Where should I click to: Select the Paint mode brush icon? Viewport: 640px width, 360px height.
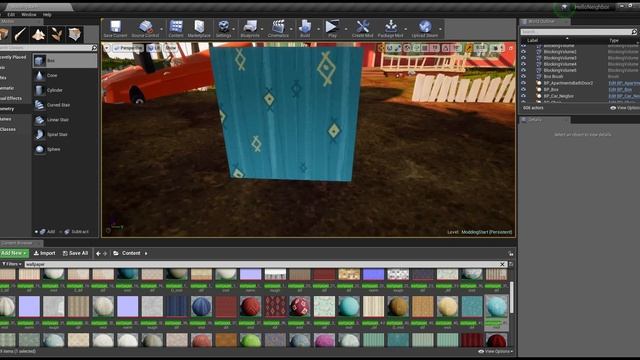click(x=20, y=34)
